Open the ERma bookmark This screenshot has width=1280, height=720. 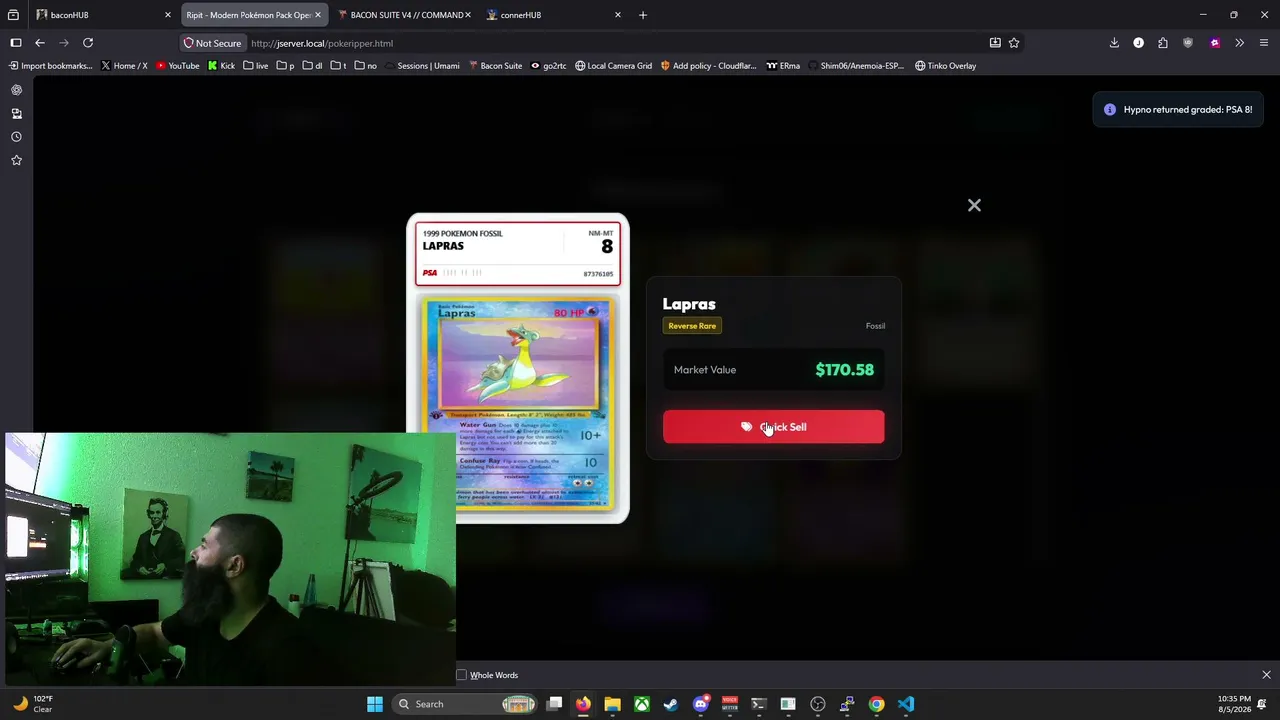point(783,66)
